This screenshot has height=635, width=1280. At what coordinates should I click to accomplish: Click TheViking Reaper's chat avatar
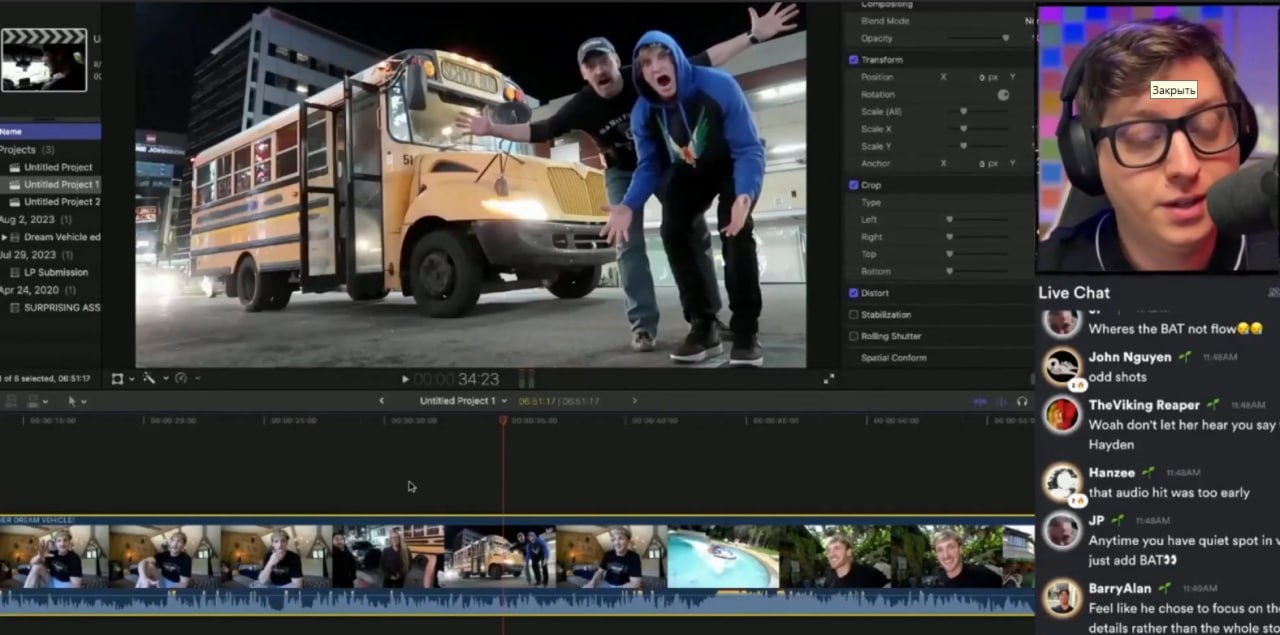click(x=1062, y=414)
